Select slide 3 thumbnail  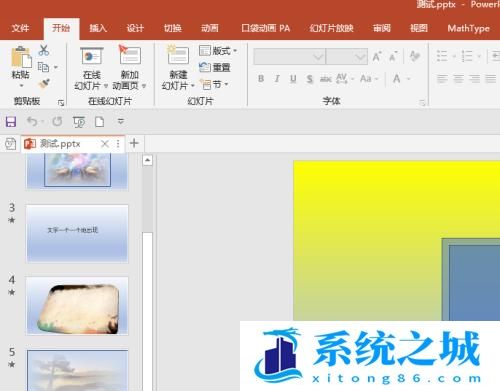(77, 234)
